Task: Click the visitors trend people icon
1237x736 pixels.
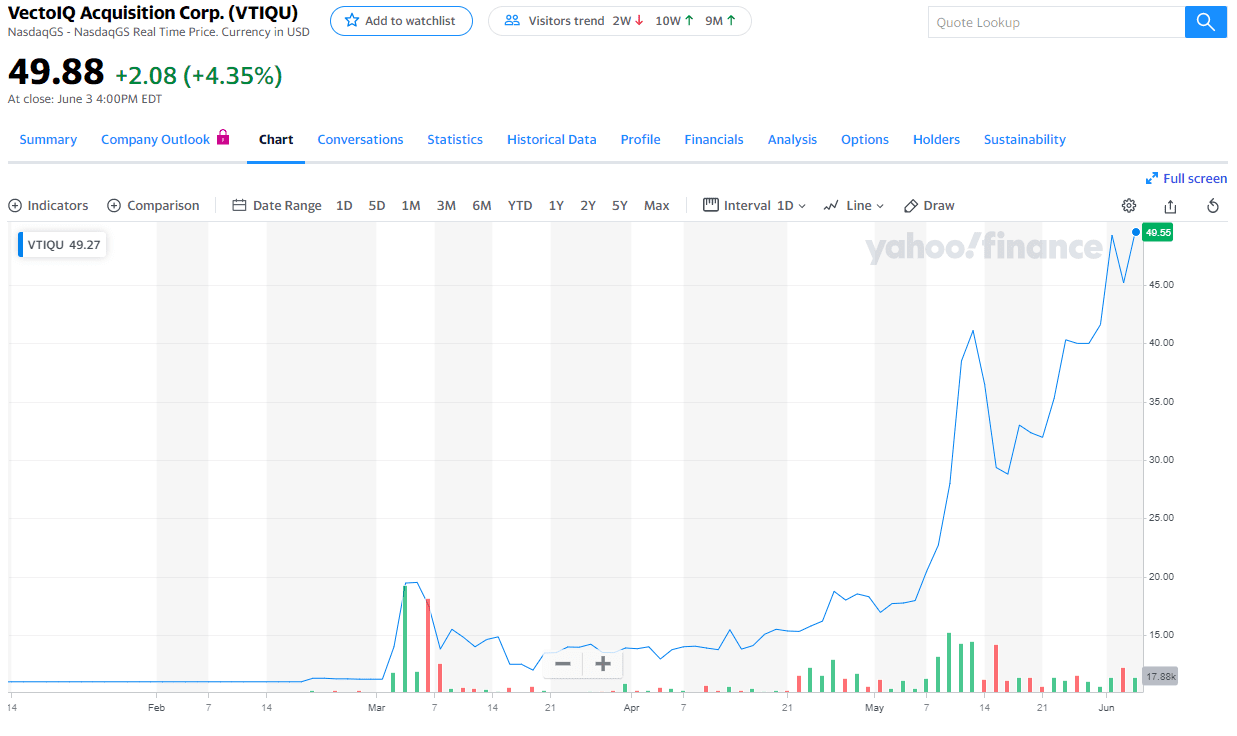Action: [512, 21]
